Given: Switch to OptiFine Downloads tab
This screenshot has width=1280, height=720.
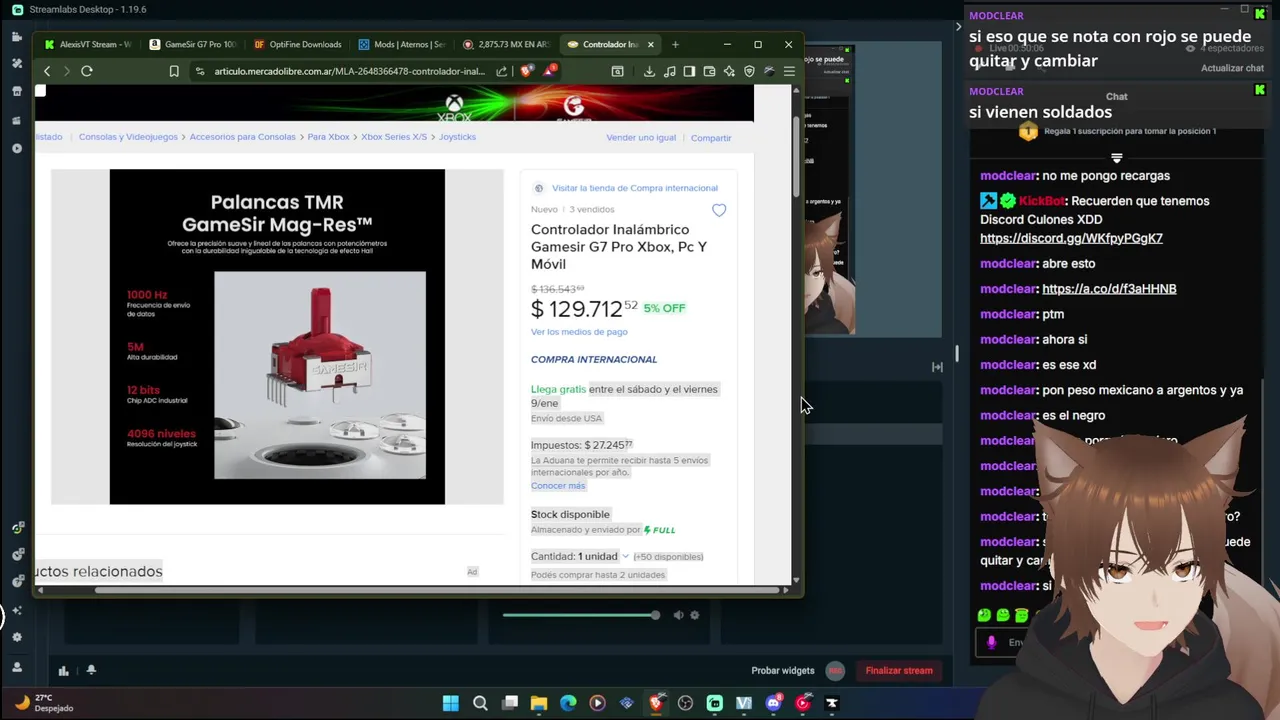Looking at the screenshot, I should click(x=298, y=44).
